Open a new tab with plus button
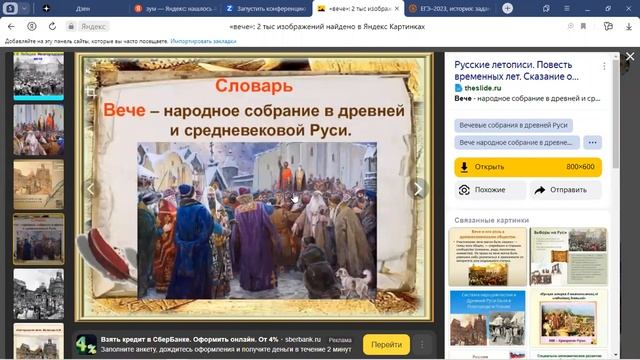This screenshot has height=360, width=640. 507,8
